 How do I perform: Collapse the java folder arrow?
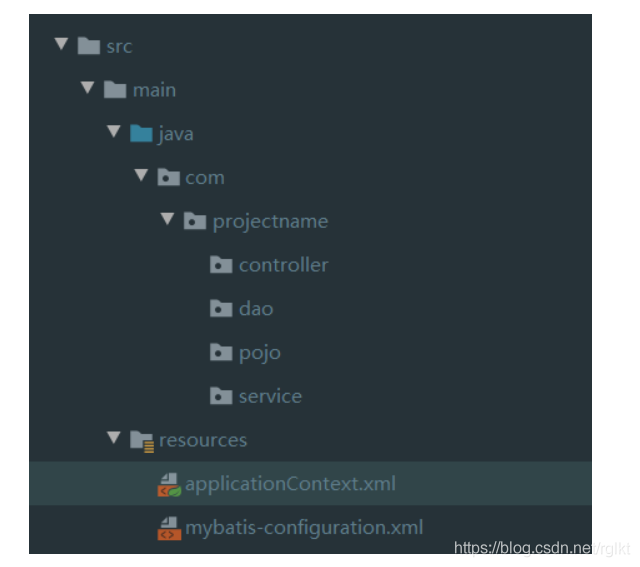pyautogui.click(x=114, y=133)
